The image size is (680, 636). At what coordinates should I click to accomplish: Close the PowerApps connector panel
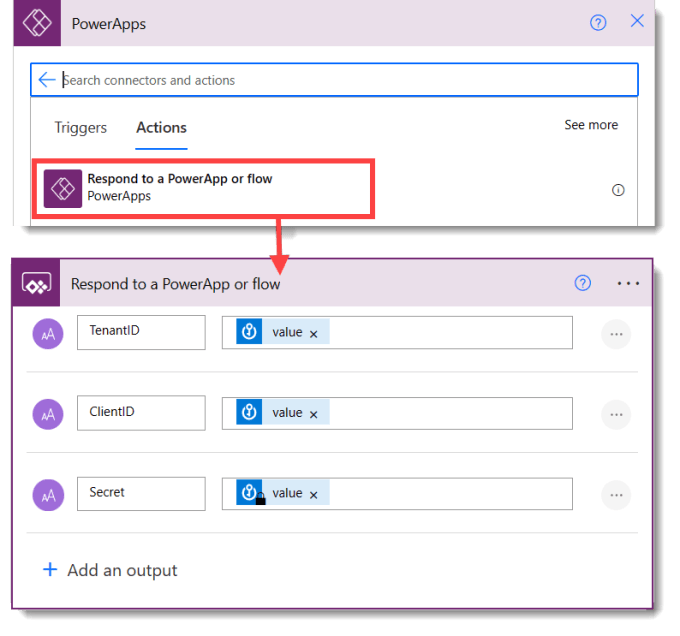pos(637,21)
